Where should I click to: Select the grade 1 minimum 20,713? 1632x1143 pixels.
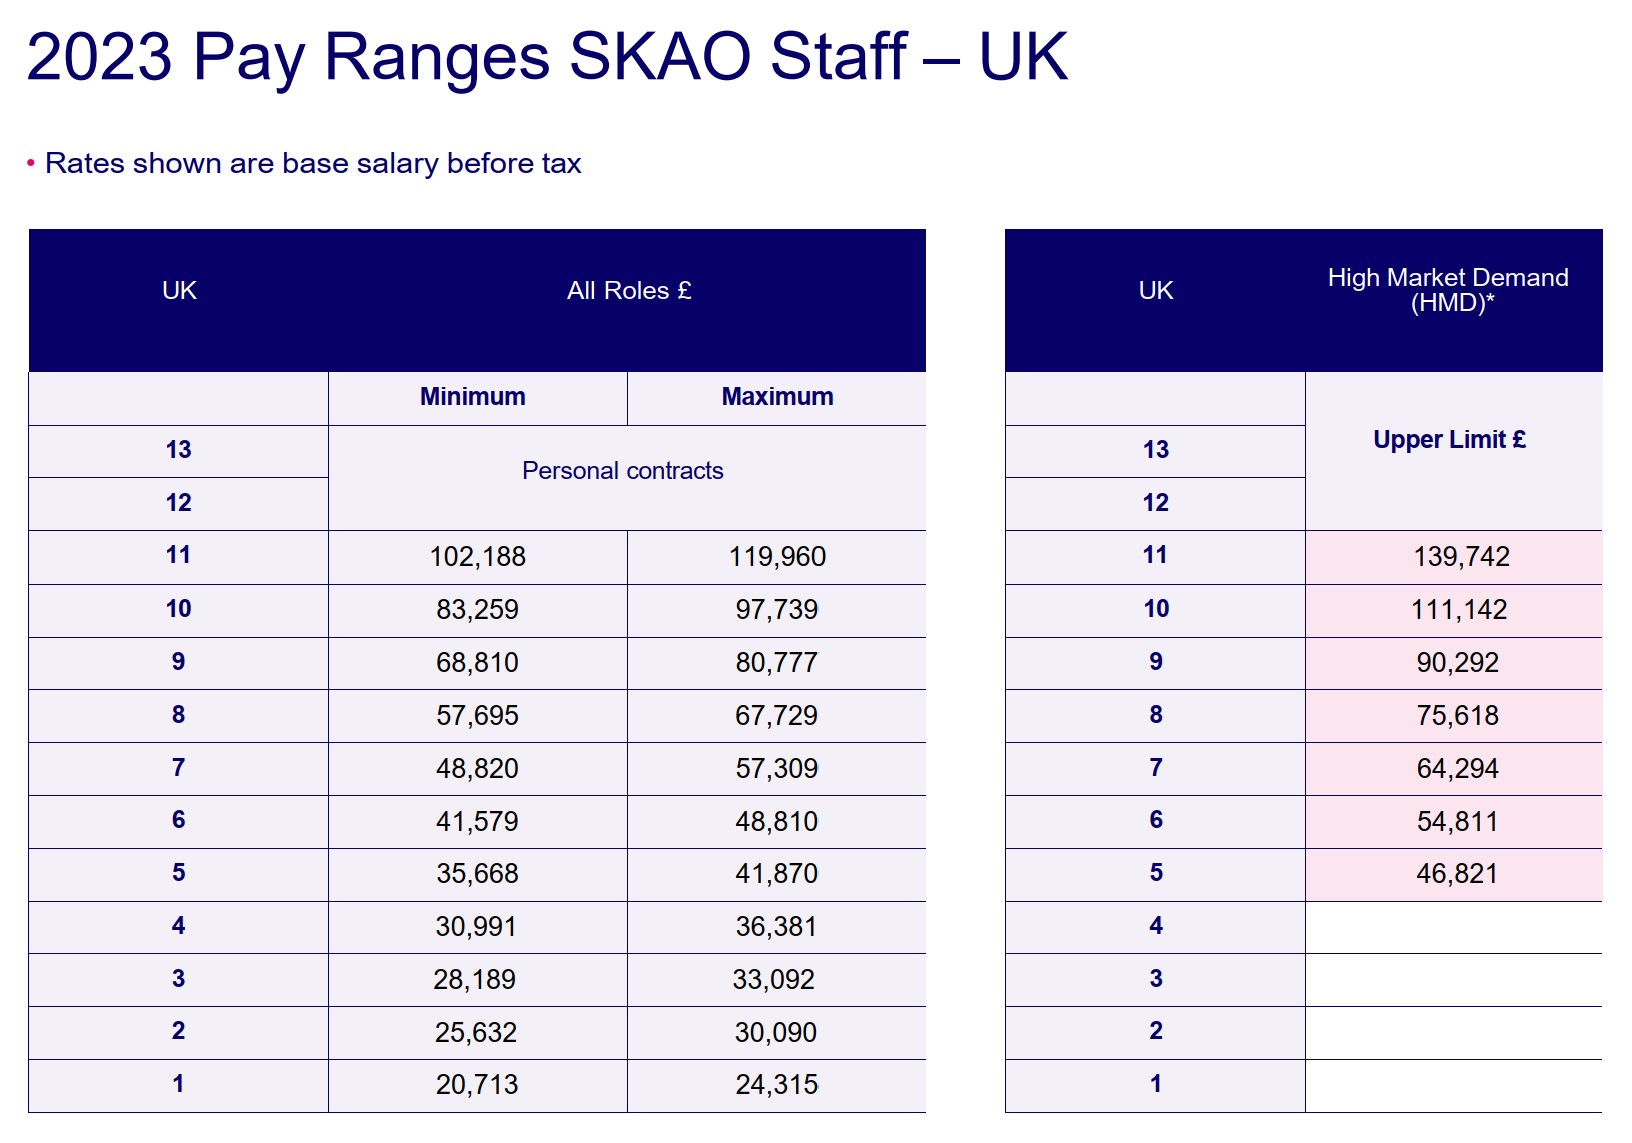[x=477, y=1085]
